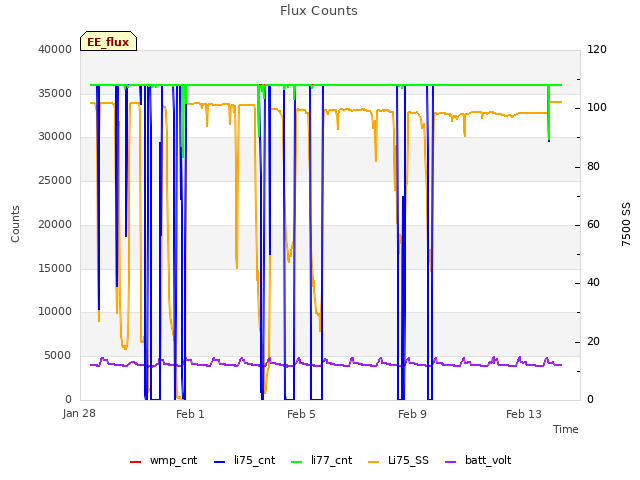This screenshot has width=640, height=480.
Task: Click the 20 right axis value
Action: (593, 341)
